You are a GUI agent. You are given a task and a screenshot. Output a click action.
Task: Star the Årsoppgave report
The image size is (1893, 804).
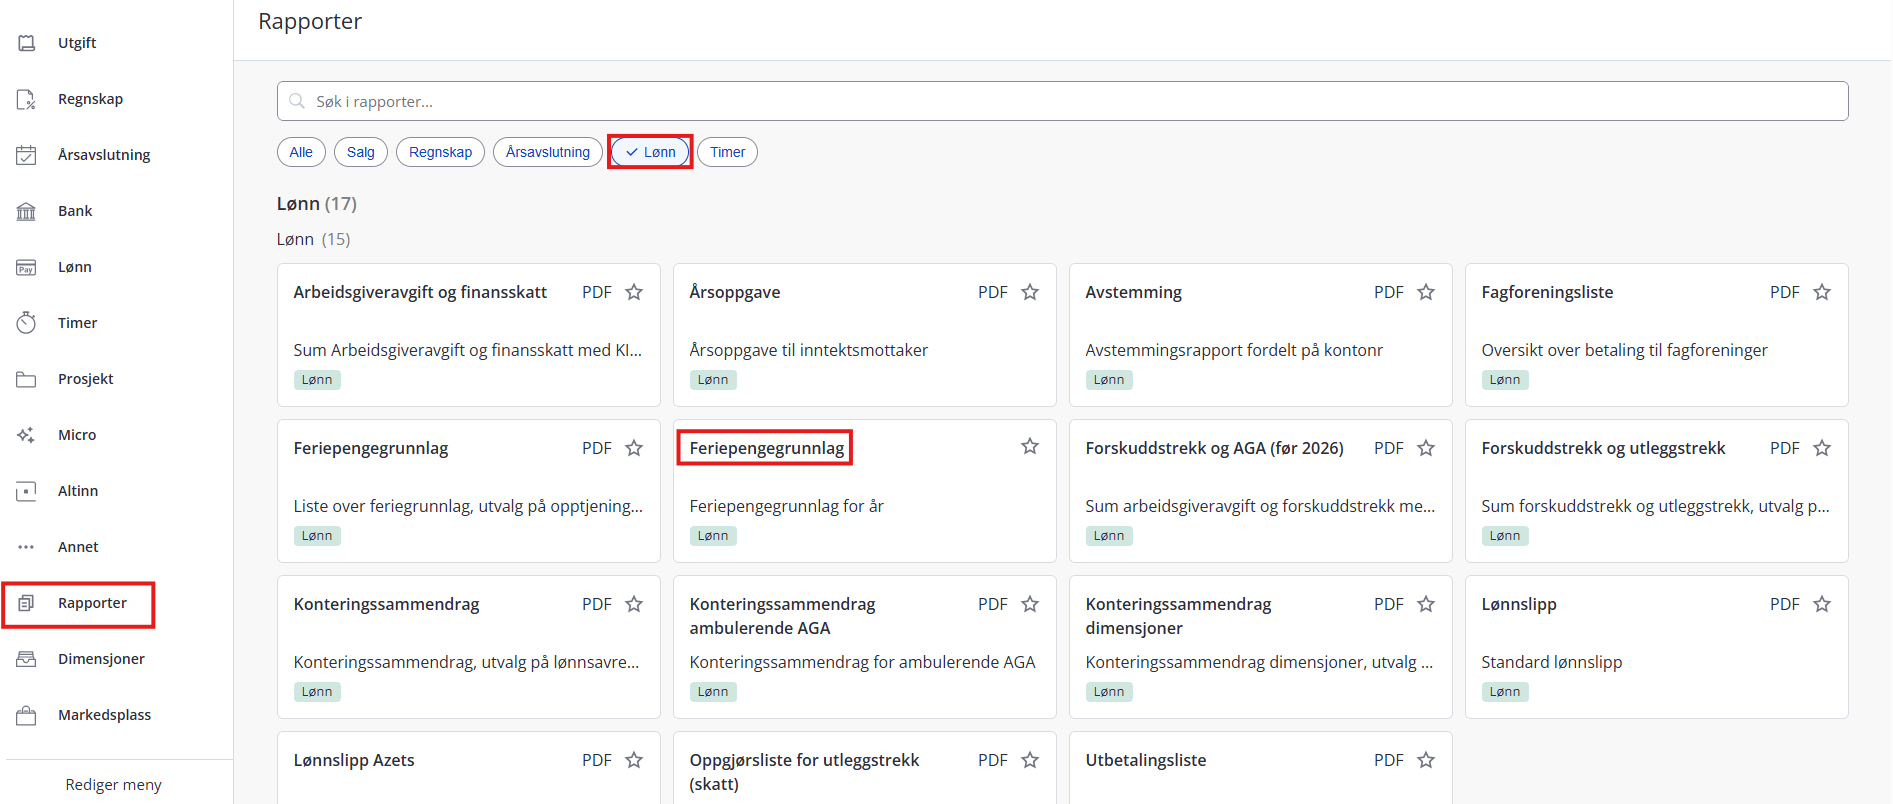tap(1030, 292)
